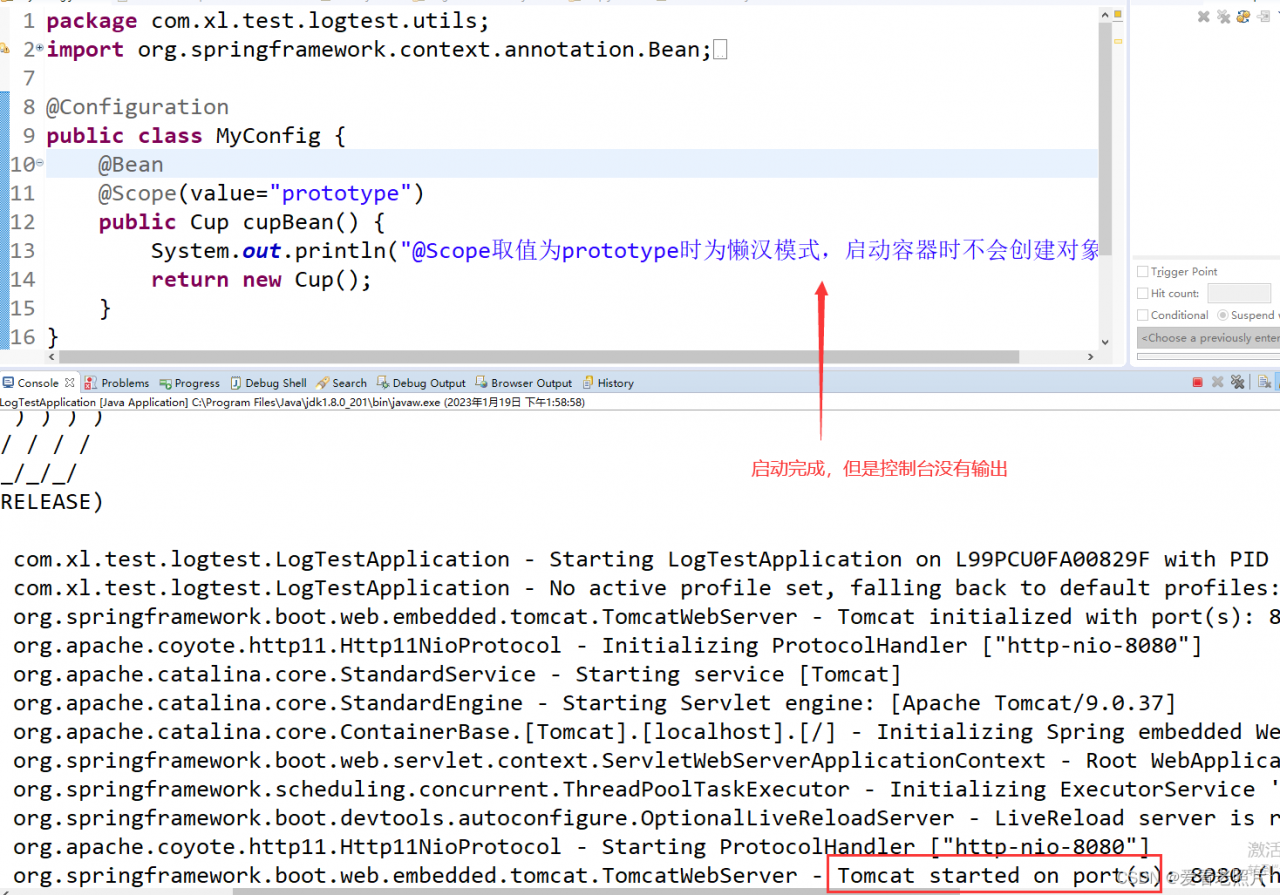Click the LogTestApplication launch description label
This screenshot has width=1280, height=895.
292,402
